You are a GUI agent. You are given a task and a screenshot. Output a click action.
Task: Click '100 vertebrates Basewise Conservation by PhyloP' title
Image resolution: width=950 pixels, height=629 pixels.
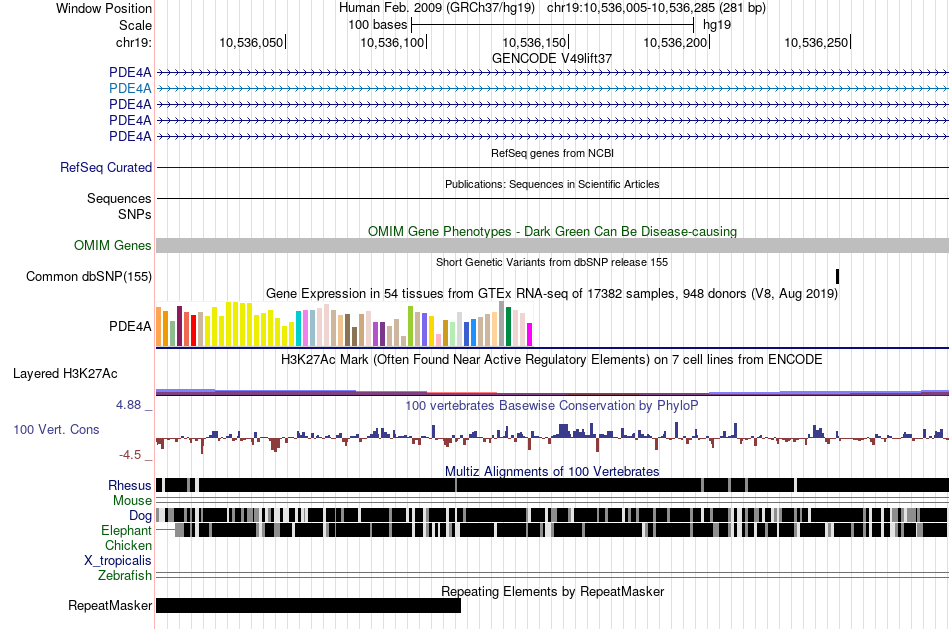click(552, 405)
